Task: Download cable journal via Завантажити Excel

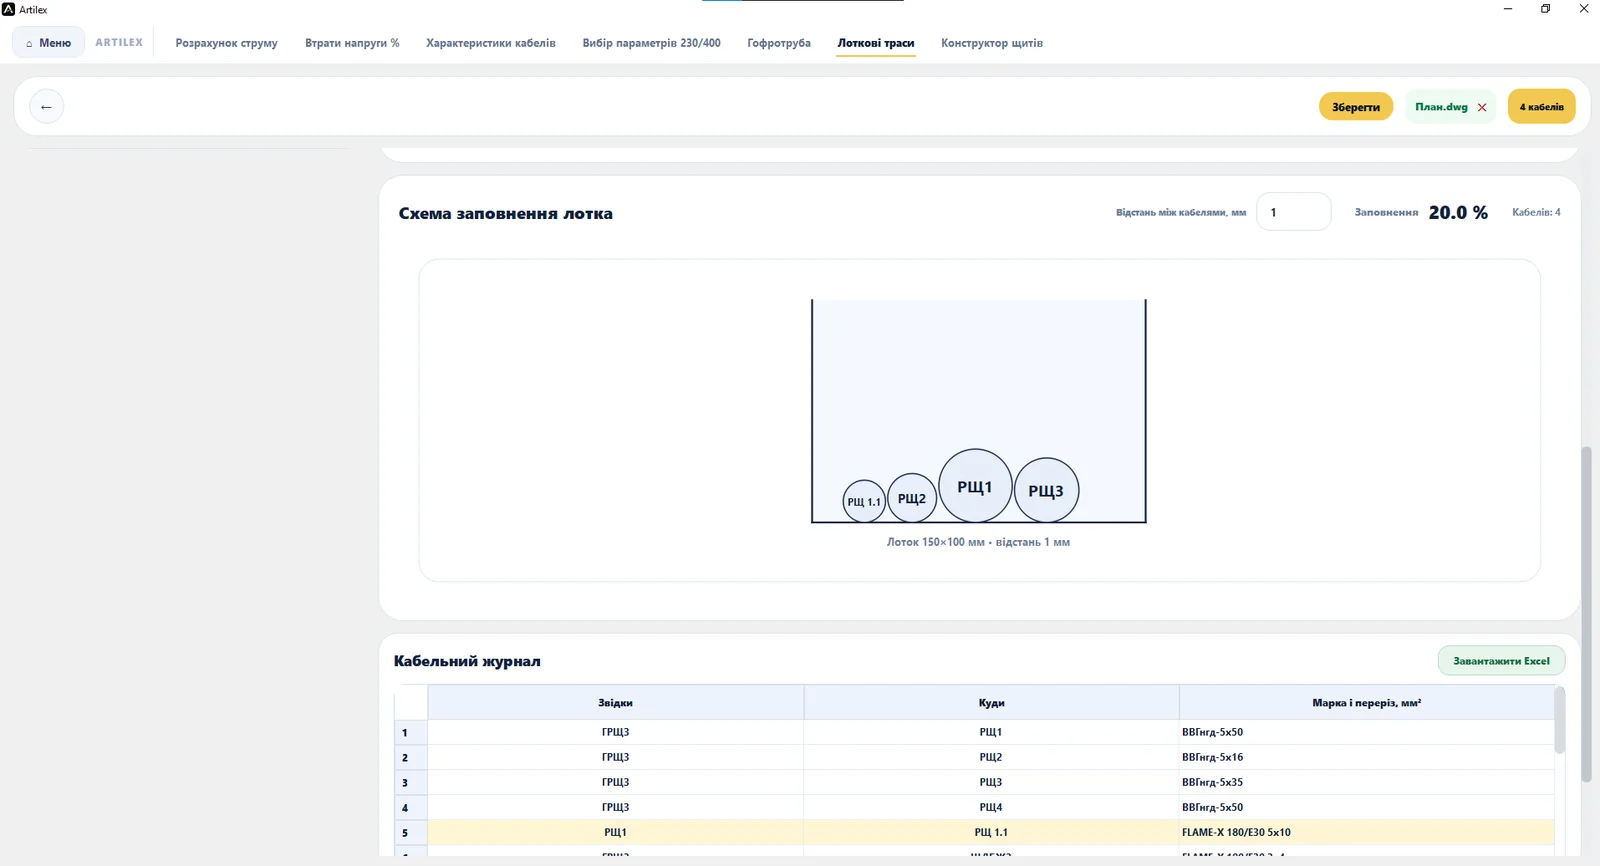Action: pos(1501,661)
